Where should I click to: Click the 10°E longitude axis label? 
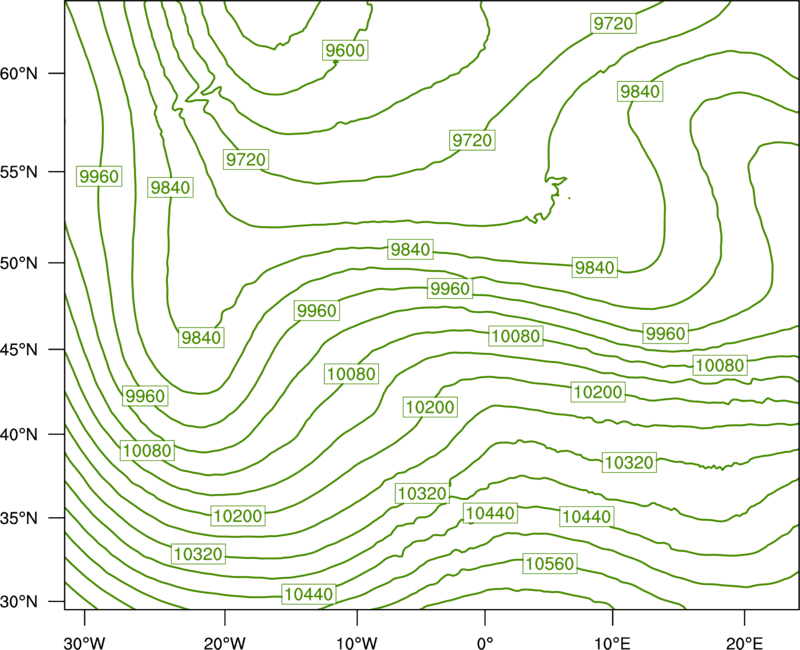point(612,643)
